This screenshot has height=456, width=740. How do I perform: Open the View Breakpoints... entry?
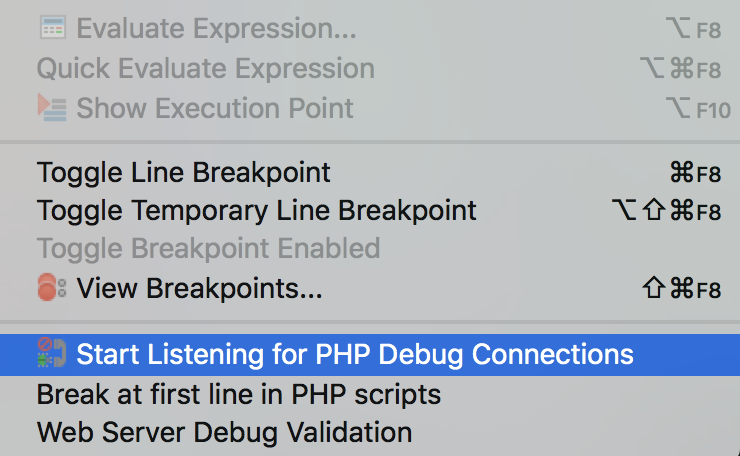click(x=199, y=288)
